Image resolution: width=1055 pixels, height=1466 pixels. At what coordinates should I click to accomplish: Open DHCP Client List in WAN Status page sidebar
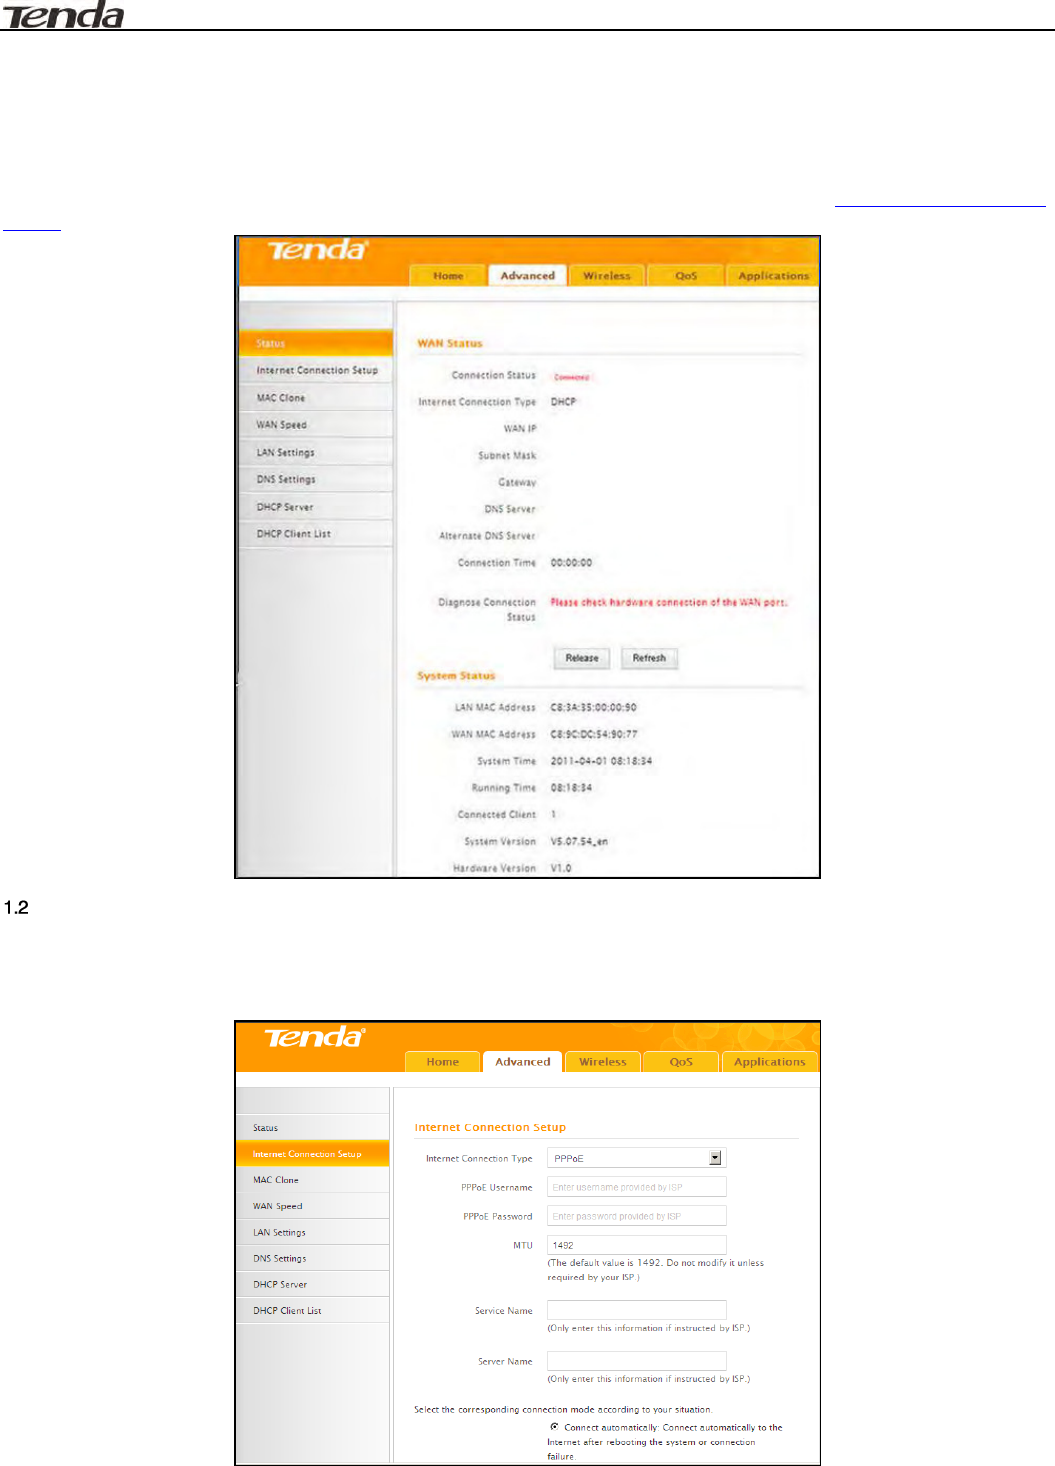(x=316, y=534)
